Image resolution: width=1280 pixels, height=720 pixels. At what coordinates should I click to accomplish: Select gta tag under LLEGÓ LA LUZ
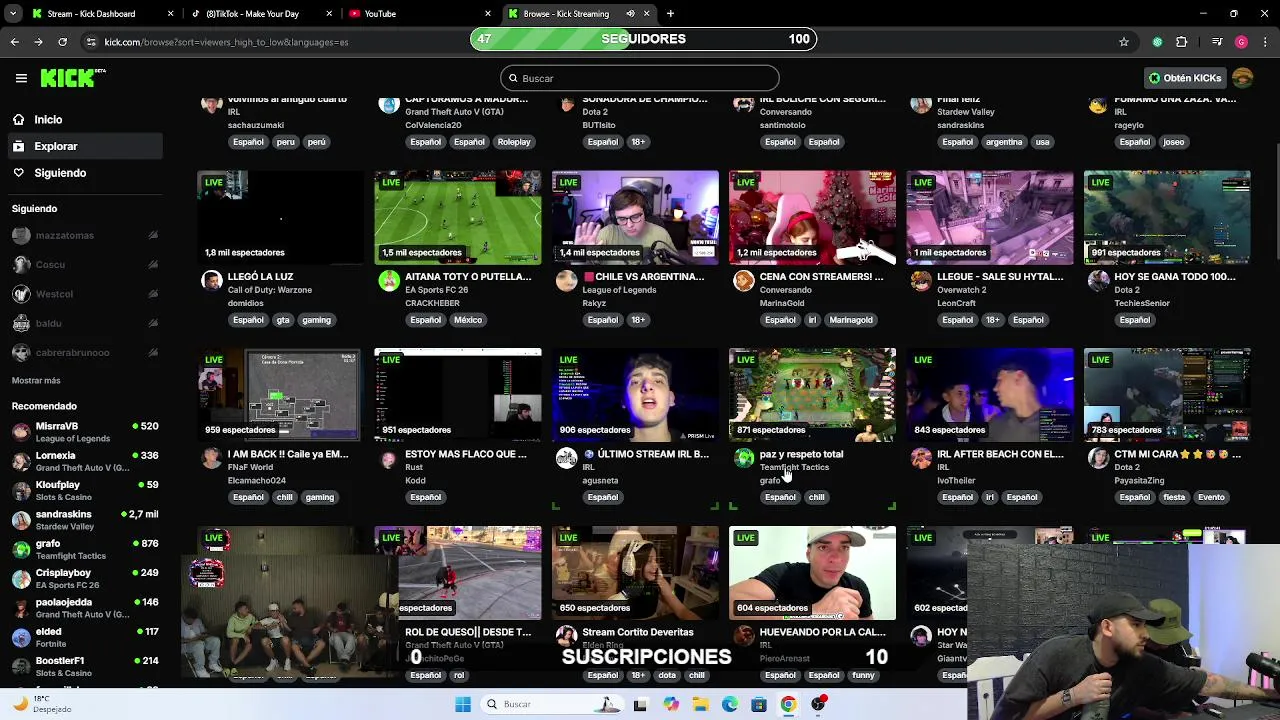[283, 320]
